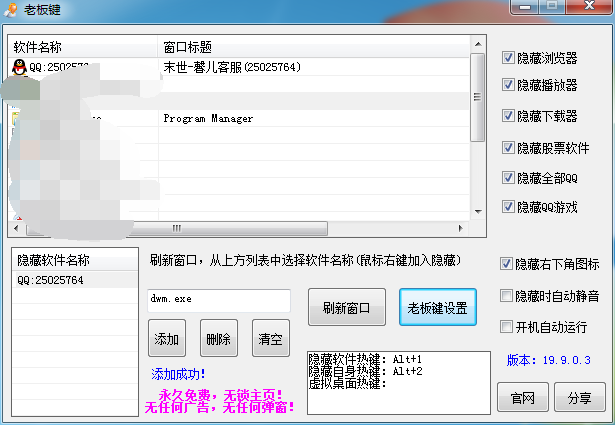Uncheck 隐藏下载器 option
This screenshot has height=425, width=615.
click(508, 116)
